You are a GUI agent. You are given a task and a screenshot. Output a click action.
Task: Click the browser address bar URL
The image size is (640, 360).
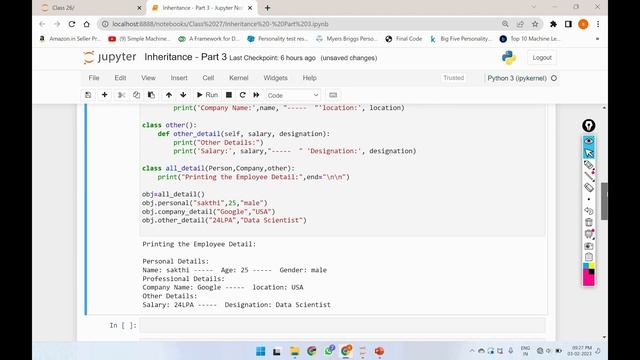coord(220,24)
